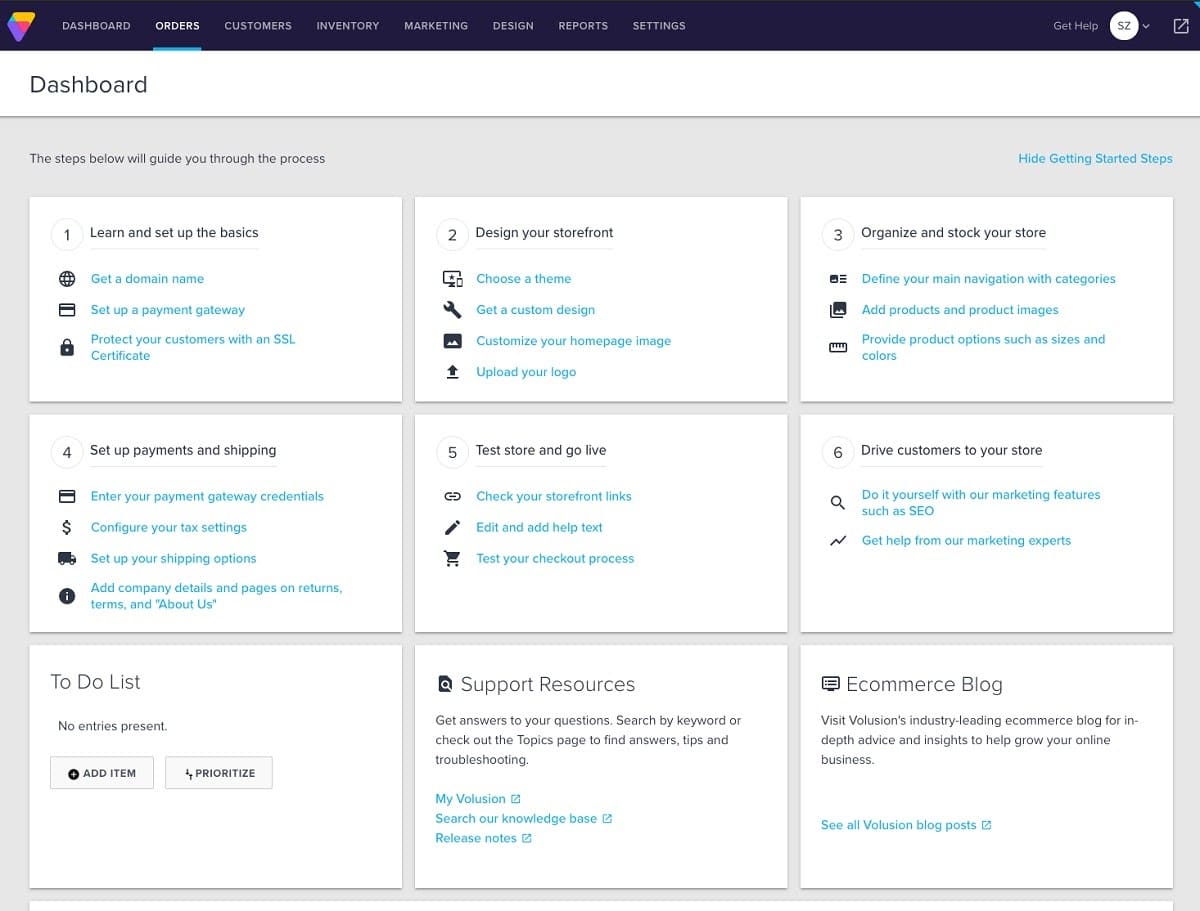This screenshot has height=911, width=1200.
Task: Click the wrench icon next to custom design
Action: click(452, 309)
